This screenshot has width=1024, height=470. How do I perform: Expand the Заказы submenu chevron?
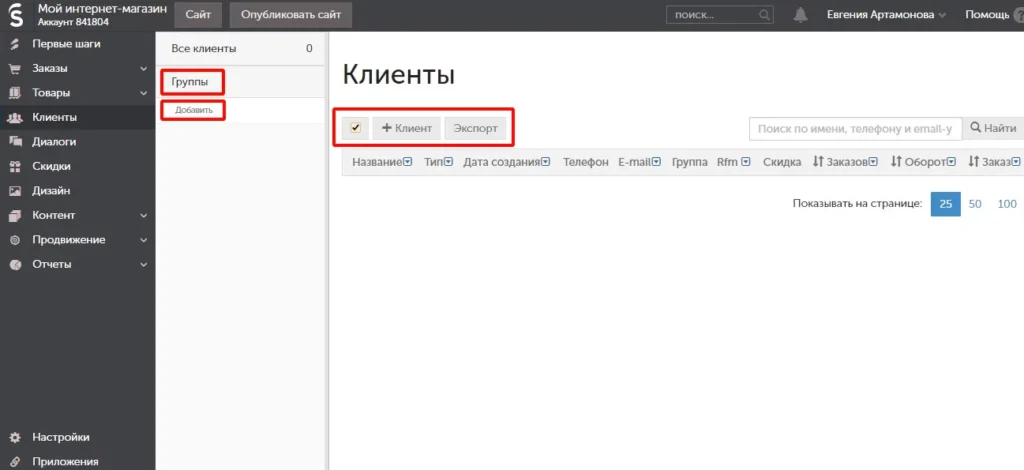[x=144, y=69]
